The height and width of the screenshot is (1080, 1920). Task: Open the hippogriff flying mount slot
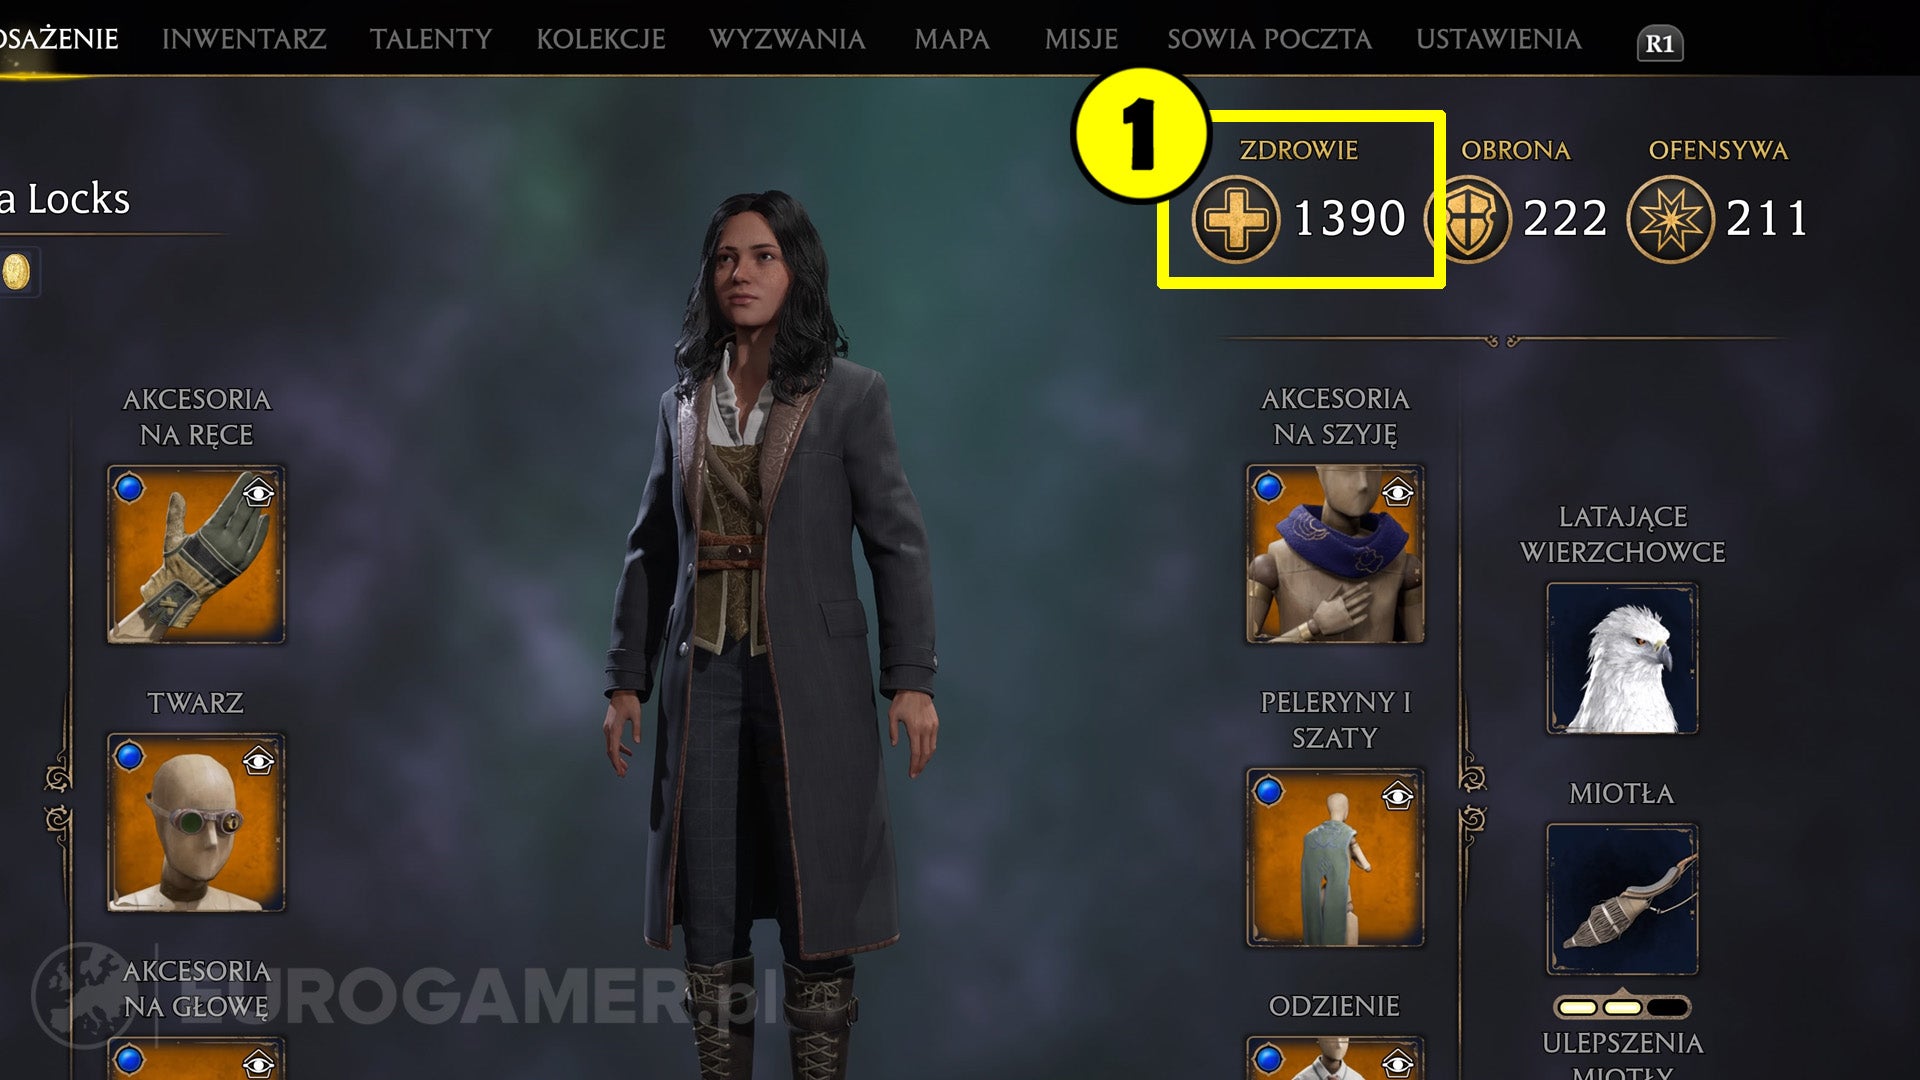click(1622, 659)
